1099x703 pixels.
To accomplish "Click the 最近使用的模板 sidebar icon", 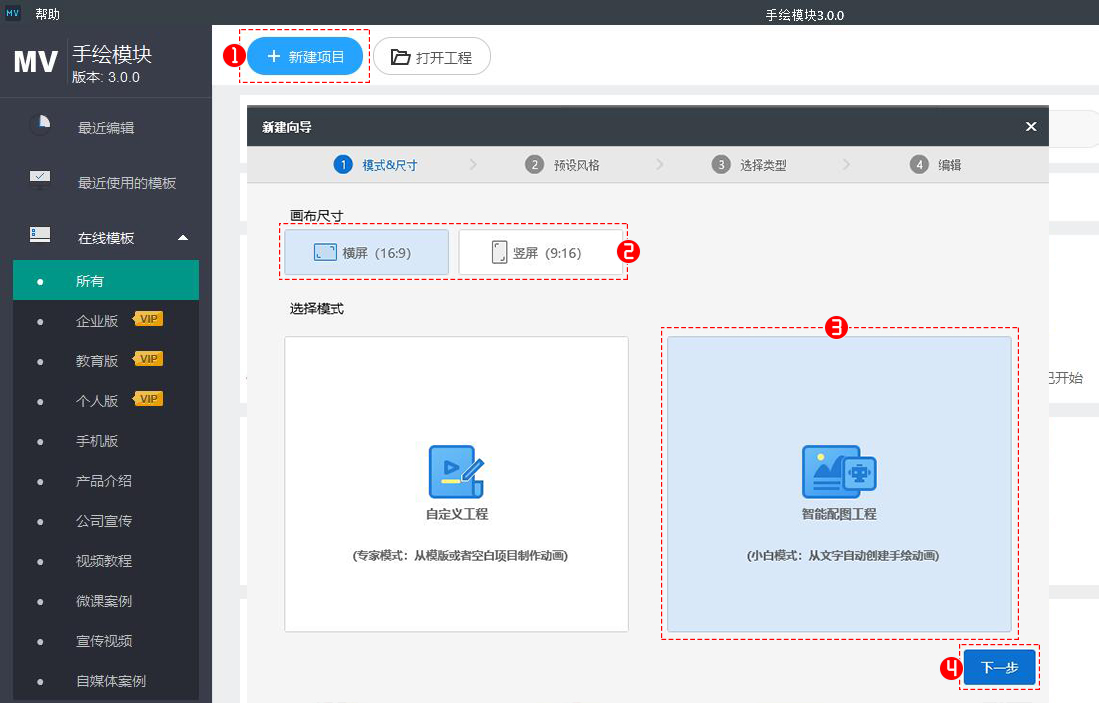I will pyautogui.click(x=40, y=178).
